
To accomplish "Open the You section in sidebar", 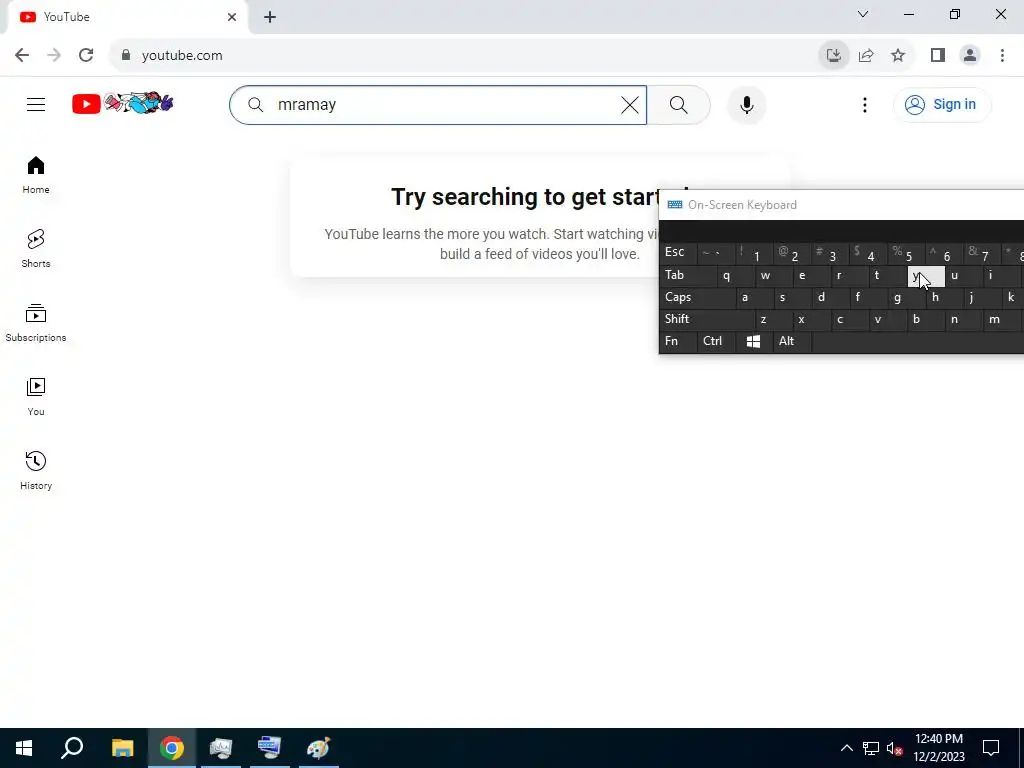I will click(x=36, y=396).
